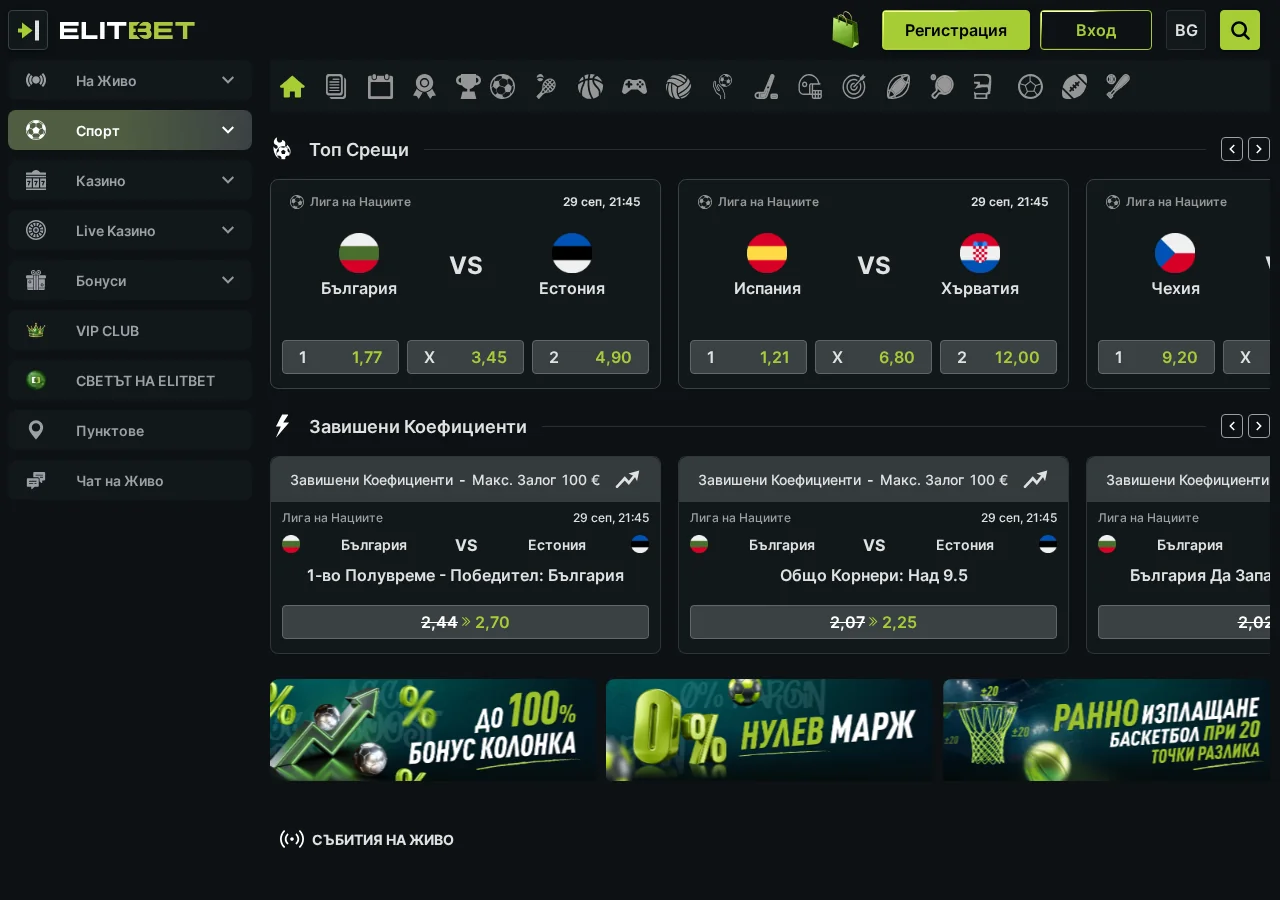This screenshot has width=1280, height=900.
Task: Open the РАННО ИЗПЛАЩАНЕ basketball banner
Action: [1106, 730]
